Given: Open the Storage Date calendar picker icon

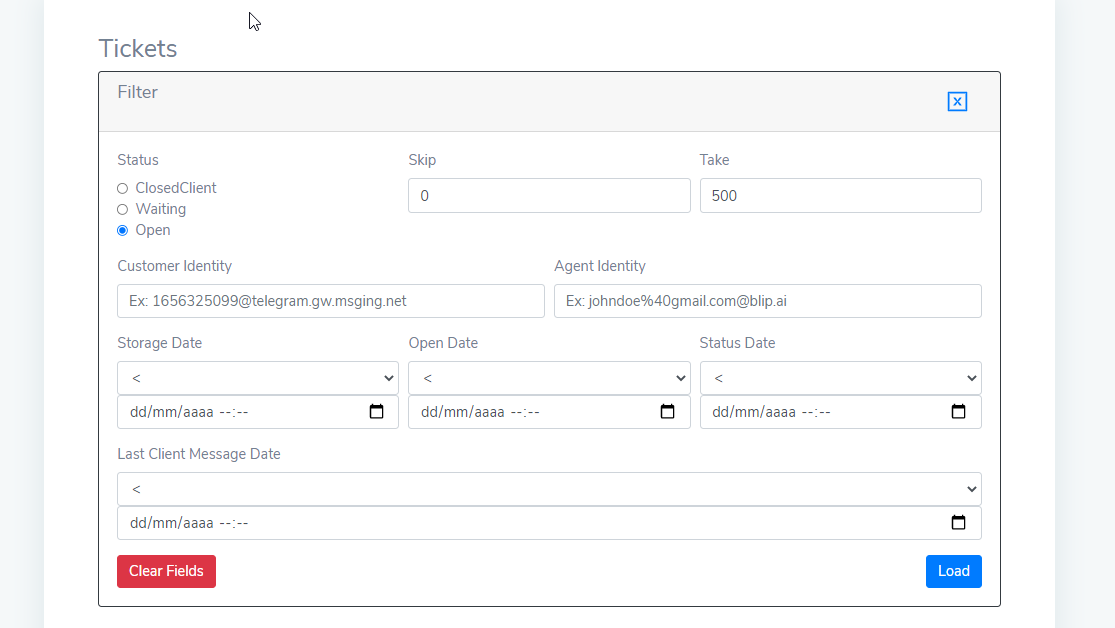Looking at the screenshot, I should coord(376,412).
